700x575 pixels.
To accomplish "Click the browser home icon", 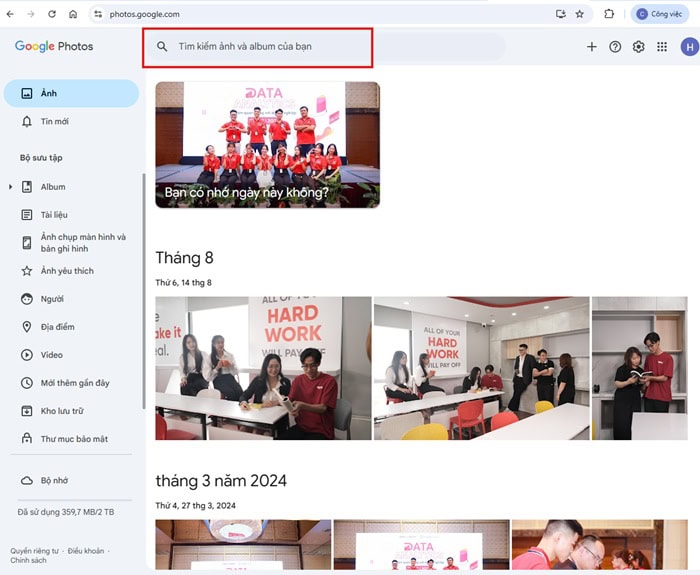I will pyautogui.click(x=73, y=14).
